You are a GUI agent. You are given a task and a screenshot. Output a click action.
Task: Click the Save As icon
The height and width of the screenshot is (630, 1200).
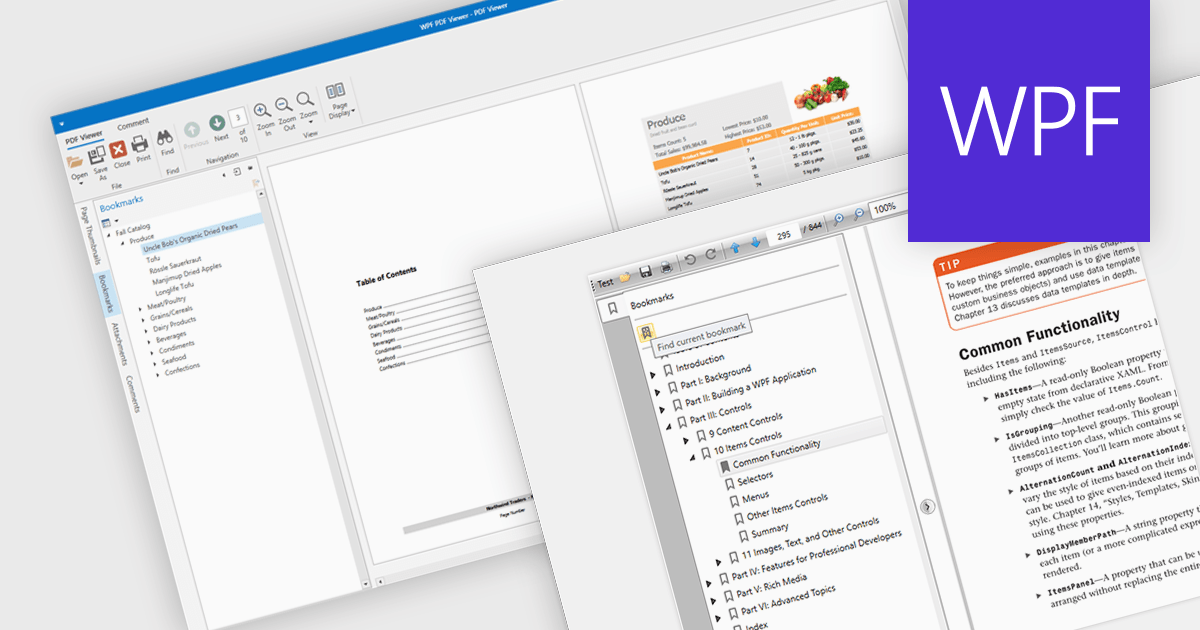(98, 155)
